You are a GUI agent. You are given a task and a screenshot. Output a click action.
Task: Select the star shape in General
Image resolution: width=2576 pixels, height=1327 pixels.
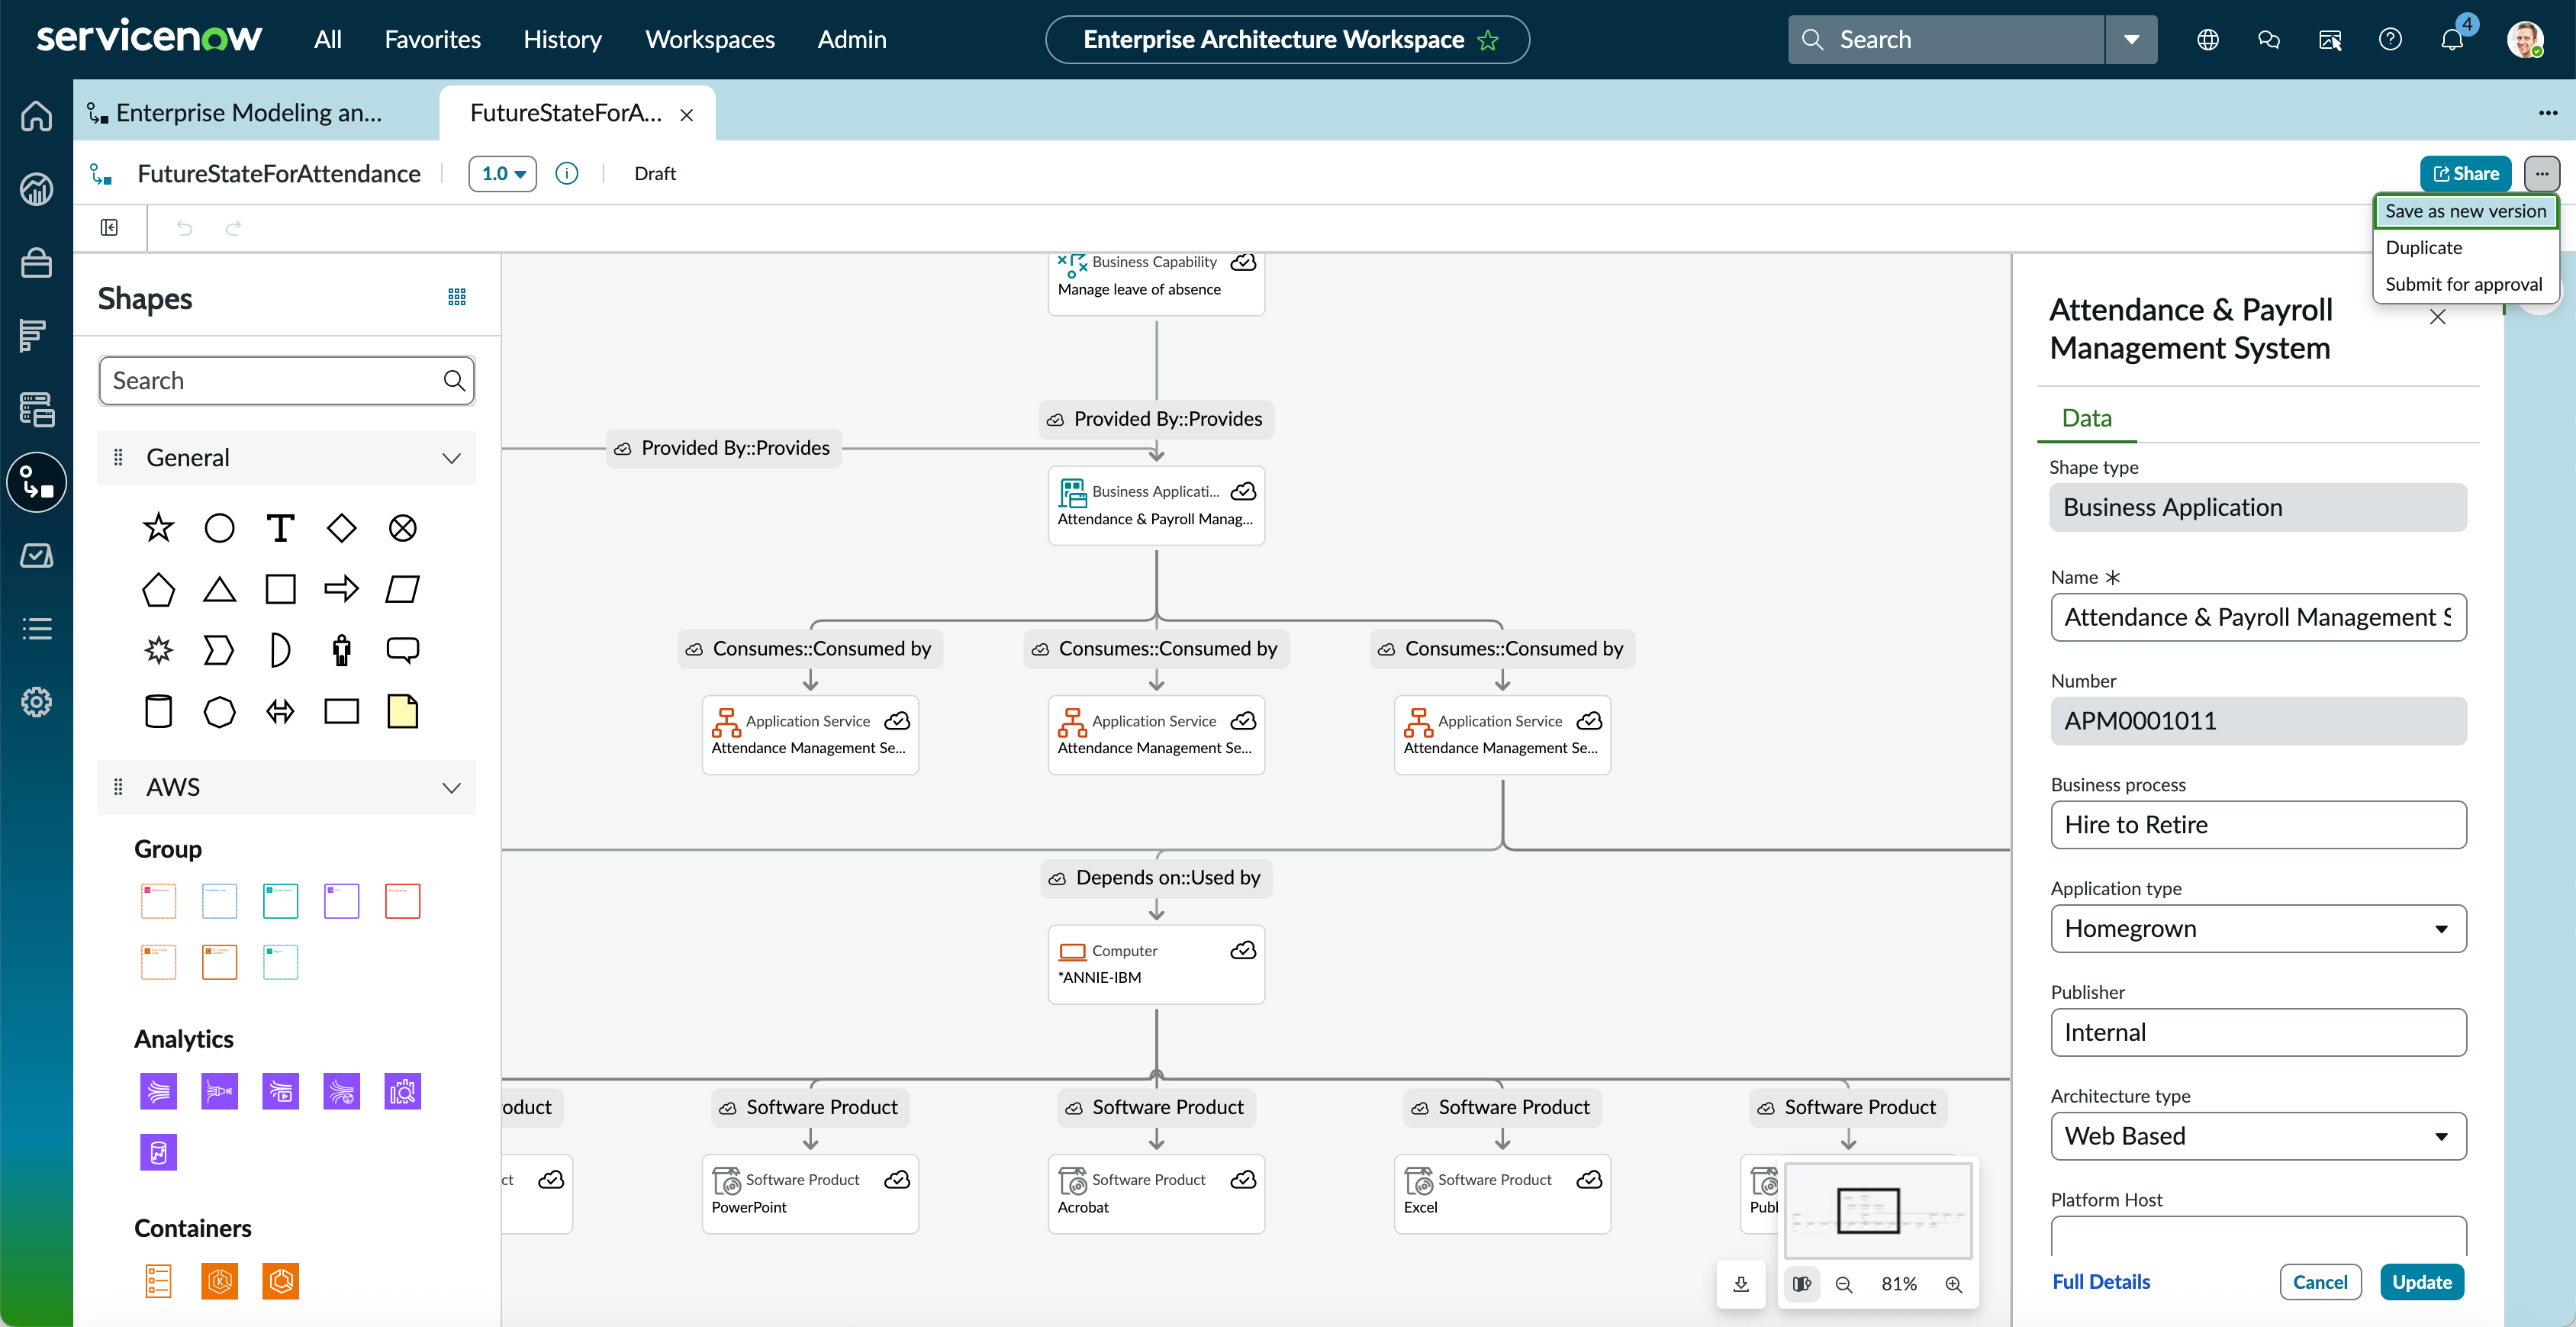158,528
